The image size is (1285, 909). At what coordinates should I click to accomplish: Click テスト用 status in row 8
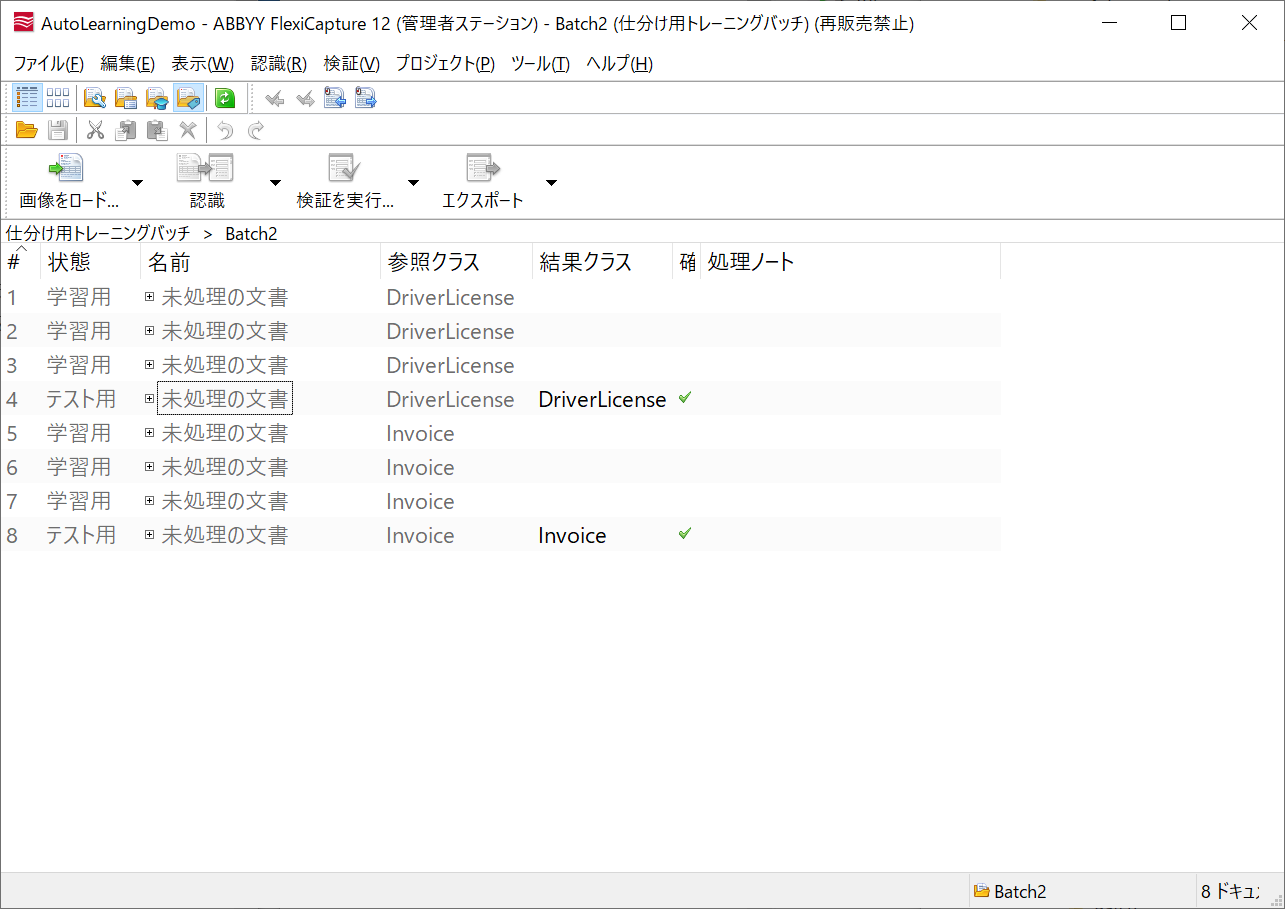tap(81, 535)
